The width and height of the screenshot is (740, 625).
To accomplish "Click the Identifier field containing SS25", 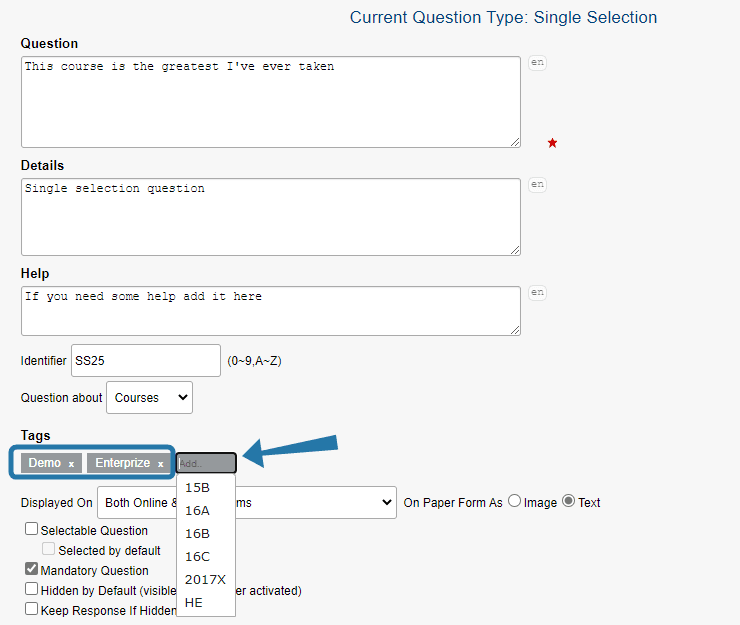I will click(145, 361).
